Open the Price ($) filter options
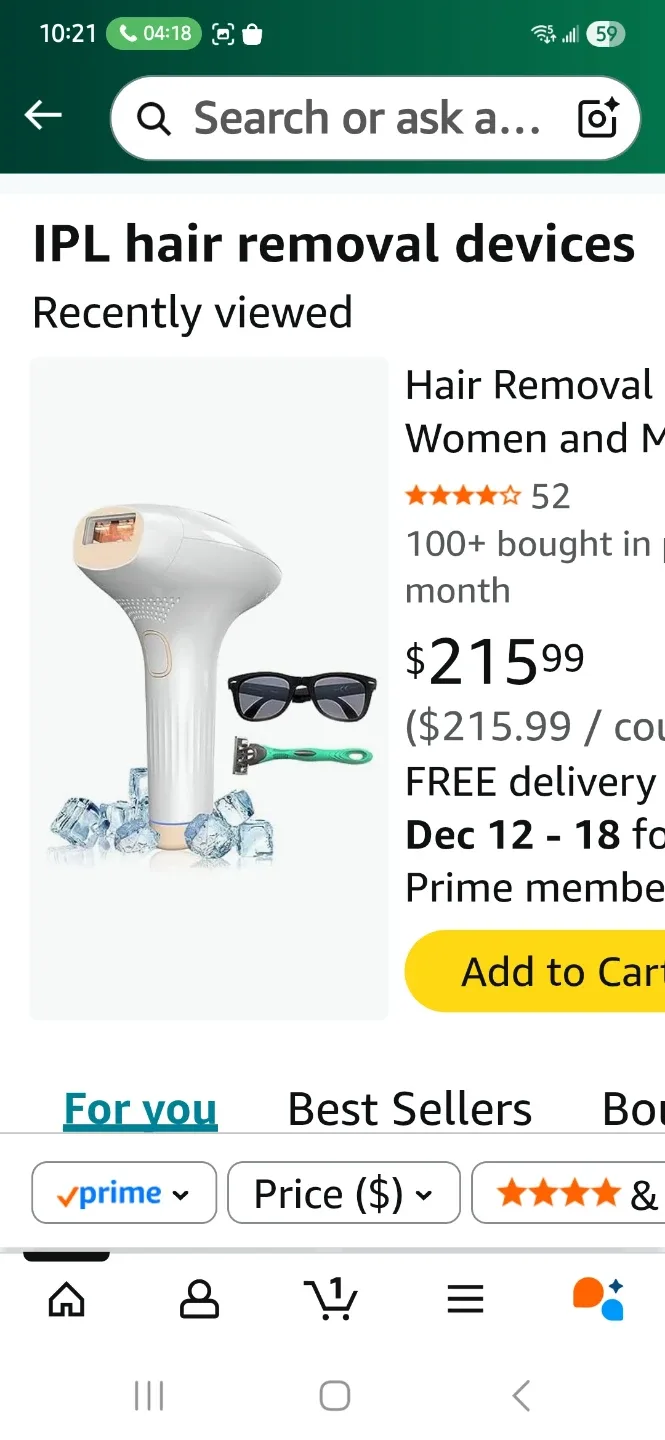The height and width of the screenshot is (1440, 665). (x=343, y=1192)
